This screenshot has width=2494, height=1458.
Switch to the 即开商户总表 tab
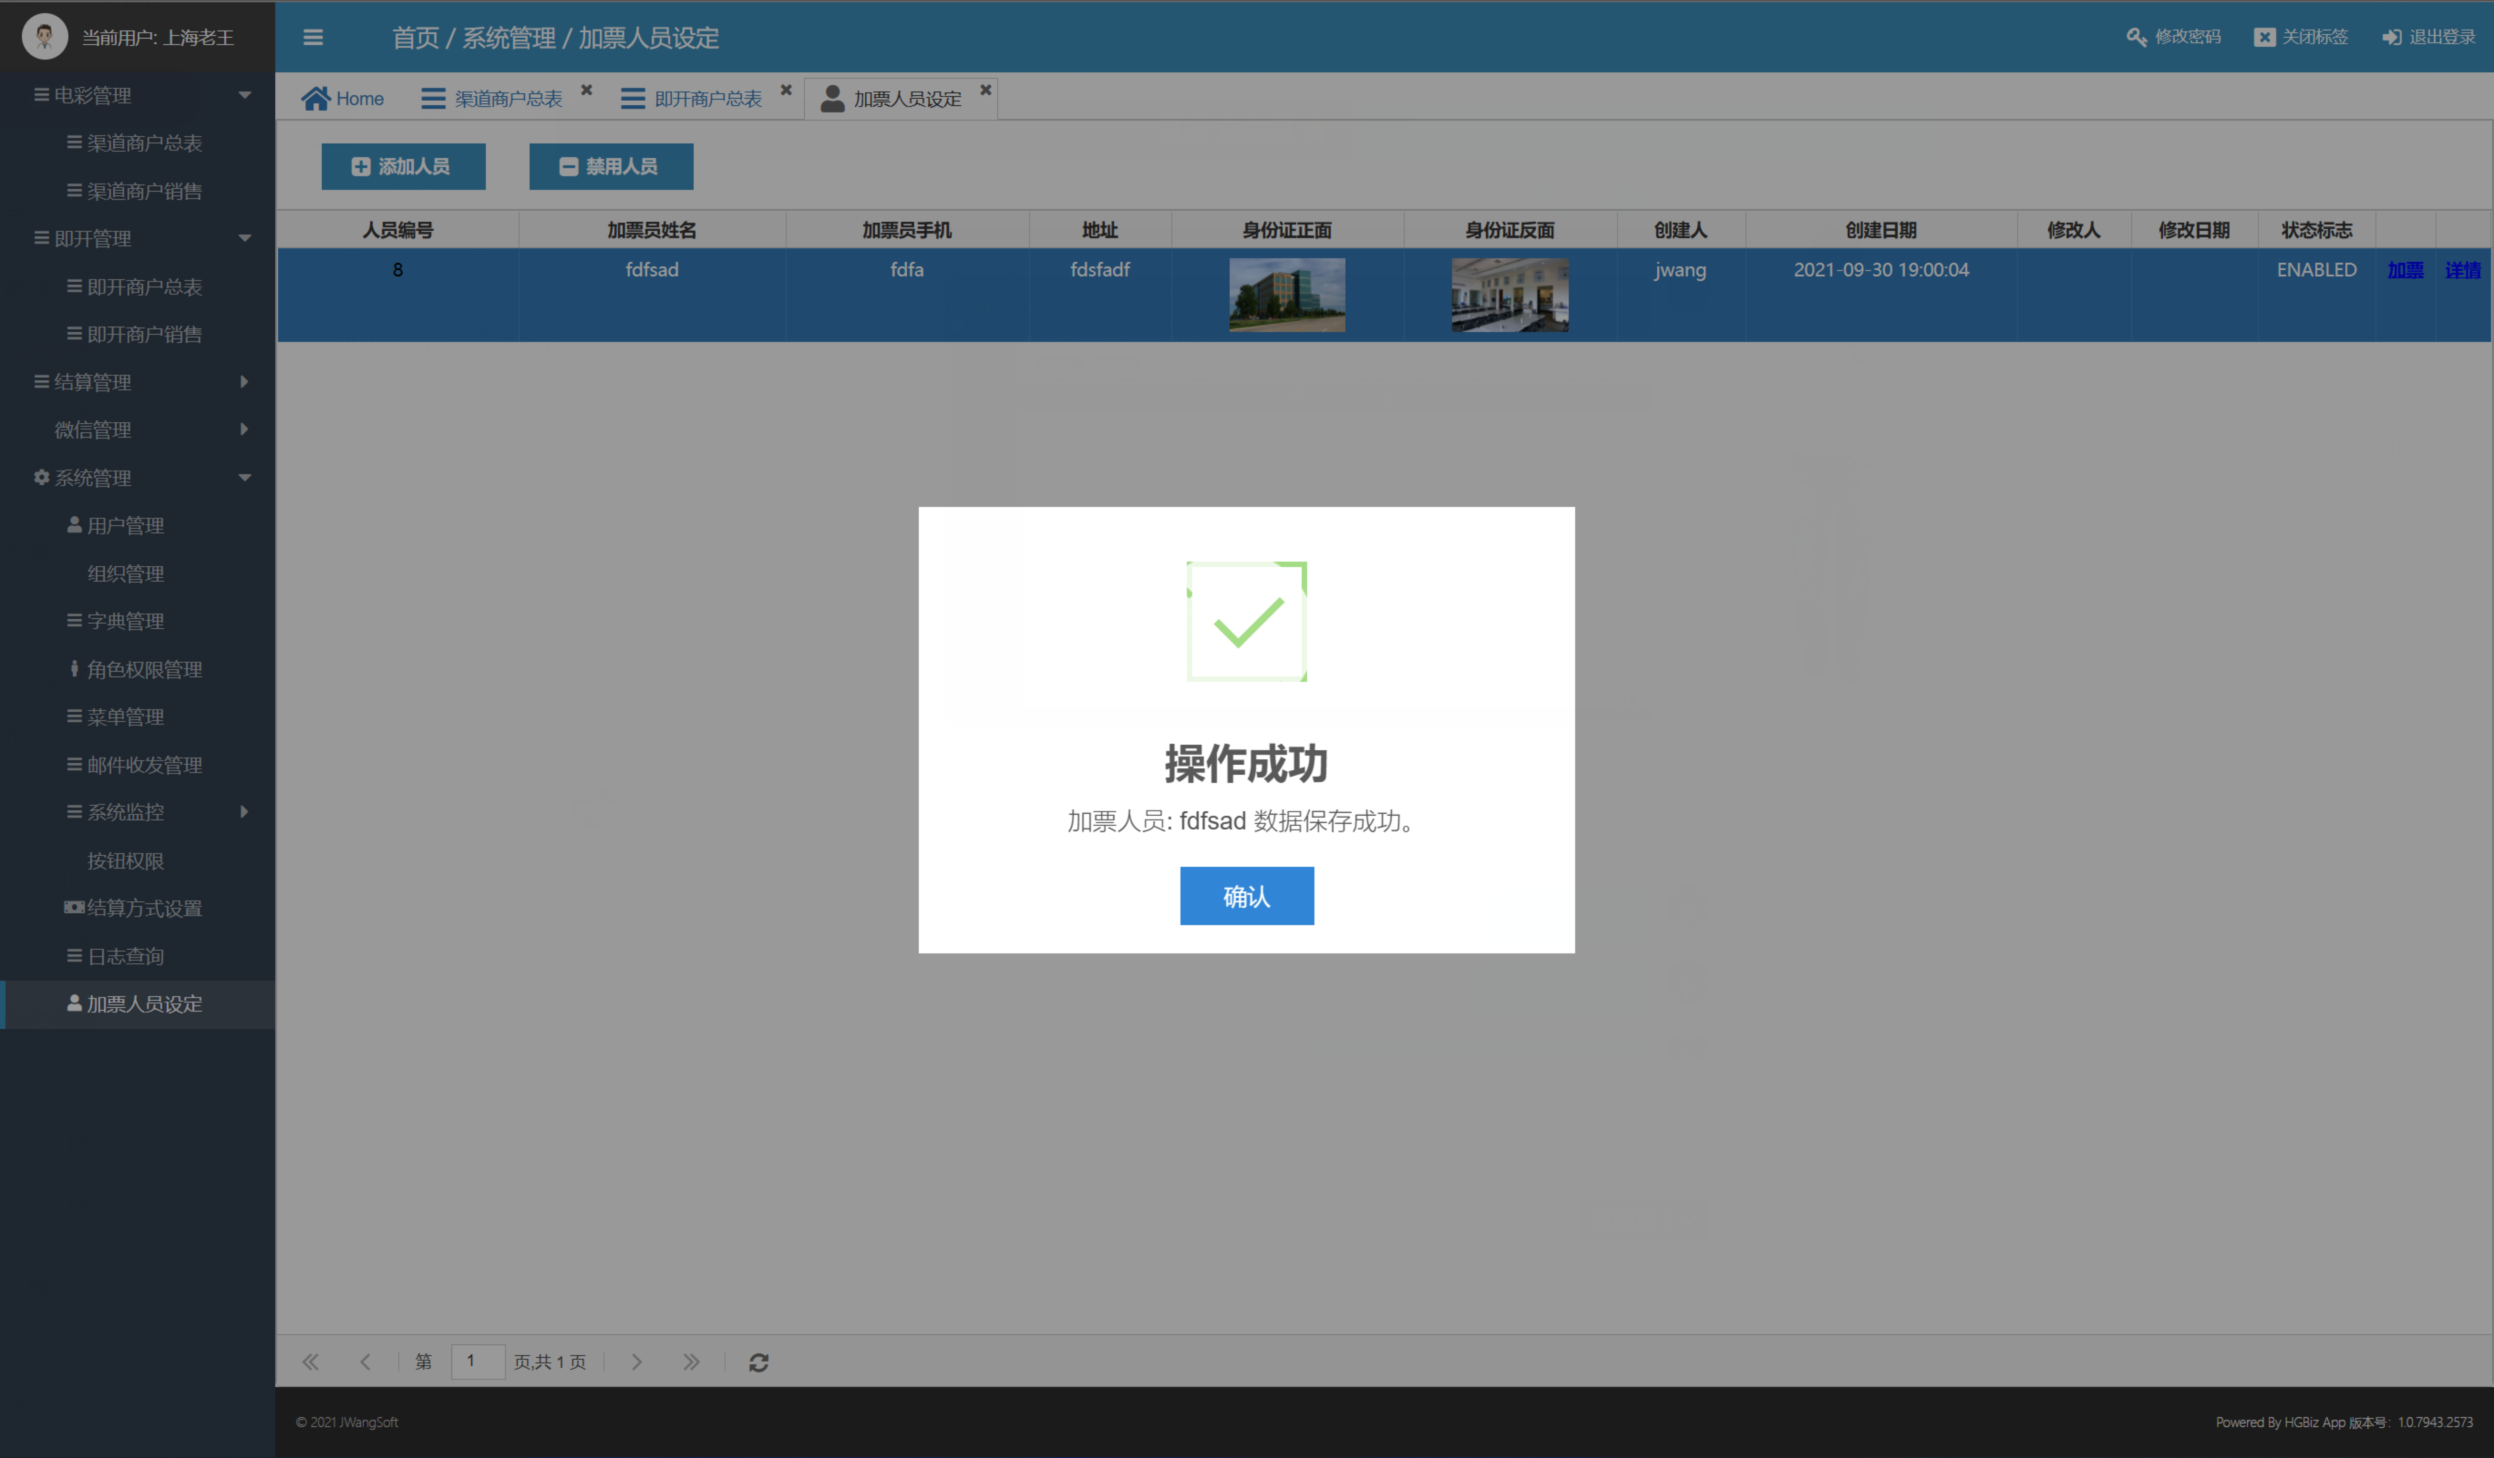[x=691, y=98]
